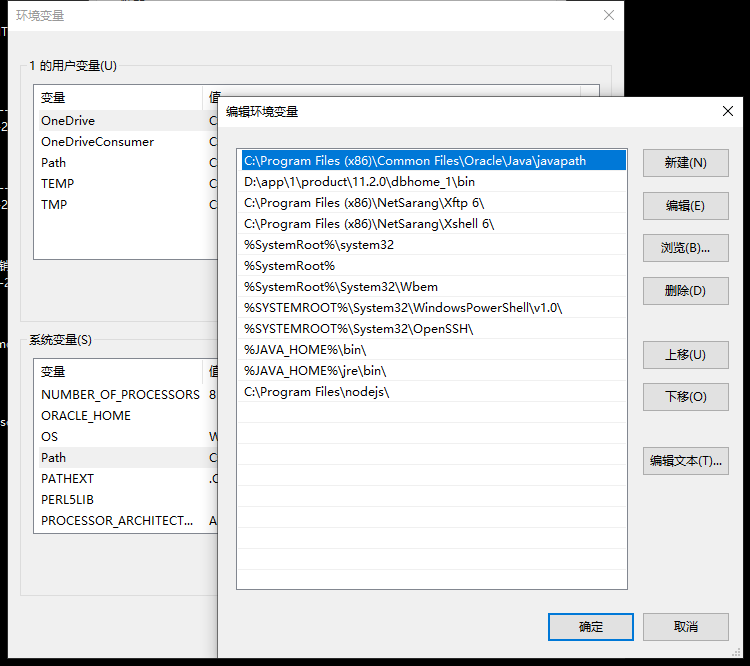Select the dbhome_1\bin path entry
This screenshot has height=666, width=750.
[x=433, y=182]
